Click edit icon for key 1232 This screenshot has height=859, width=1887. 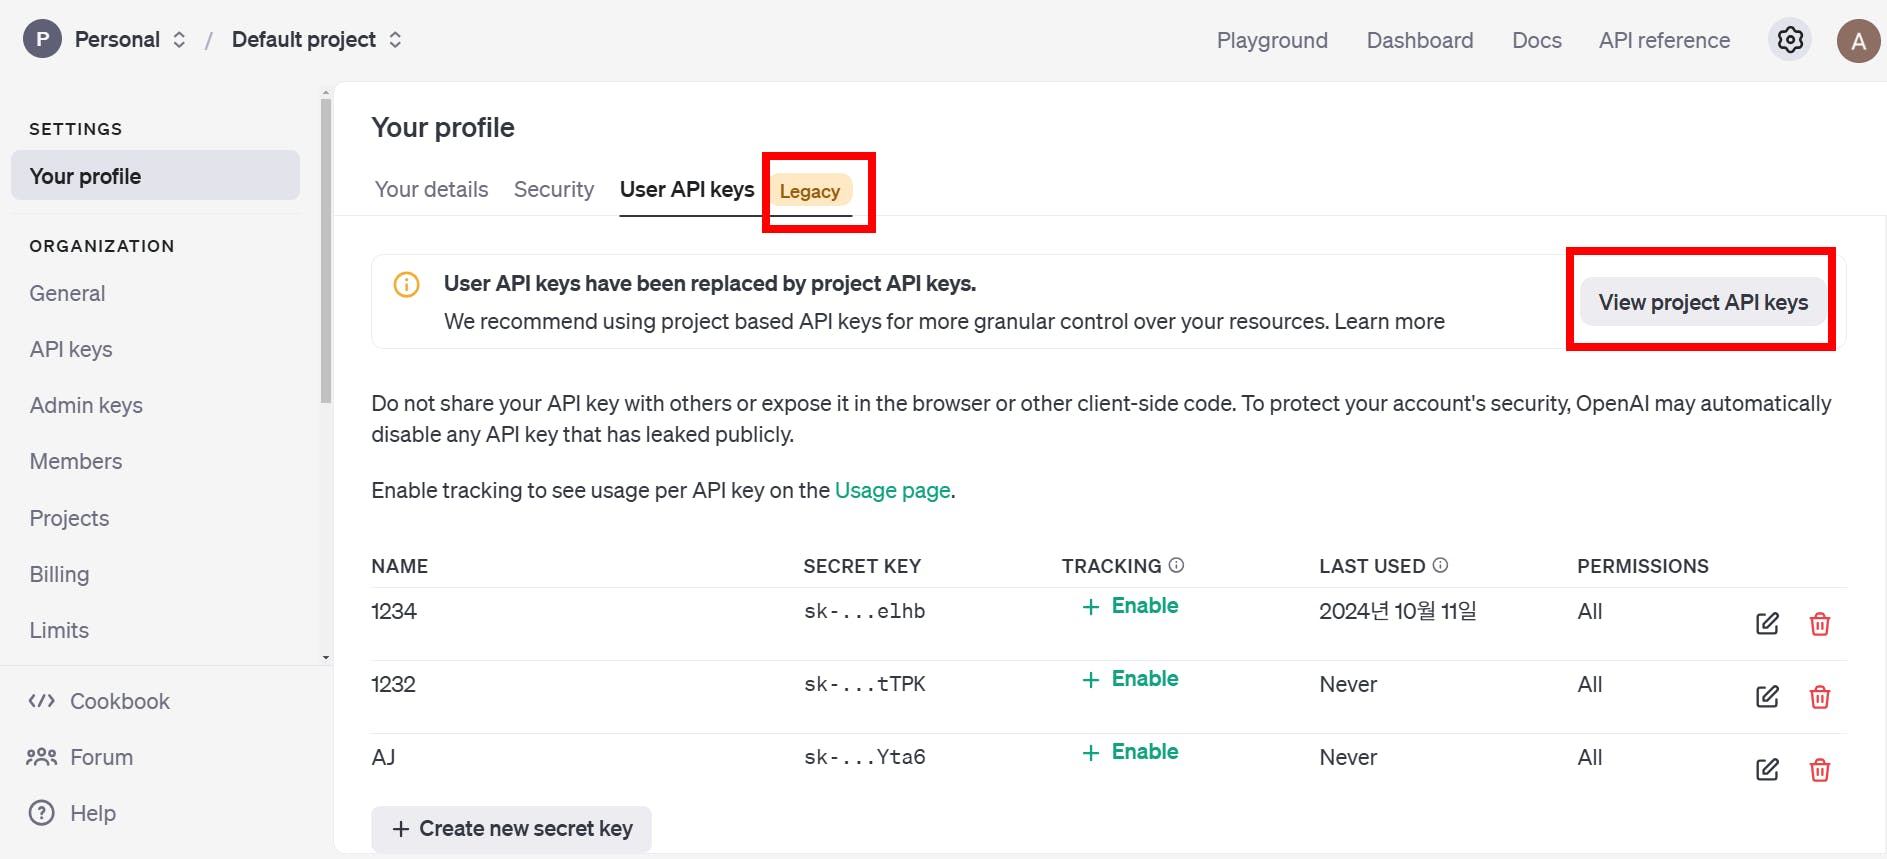pyautogui.click(x=1767, y=697)
